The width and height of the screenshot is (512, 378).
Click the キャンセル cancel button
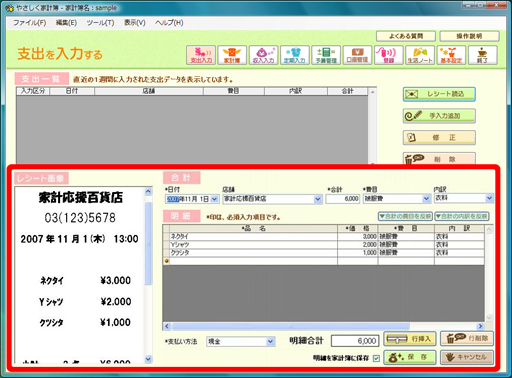click(x=467, y=357)
